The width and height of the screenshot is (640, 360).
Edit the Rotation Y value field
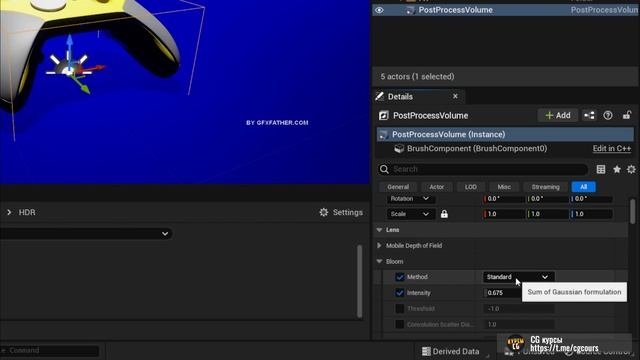547,199
